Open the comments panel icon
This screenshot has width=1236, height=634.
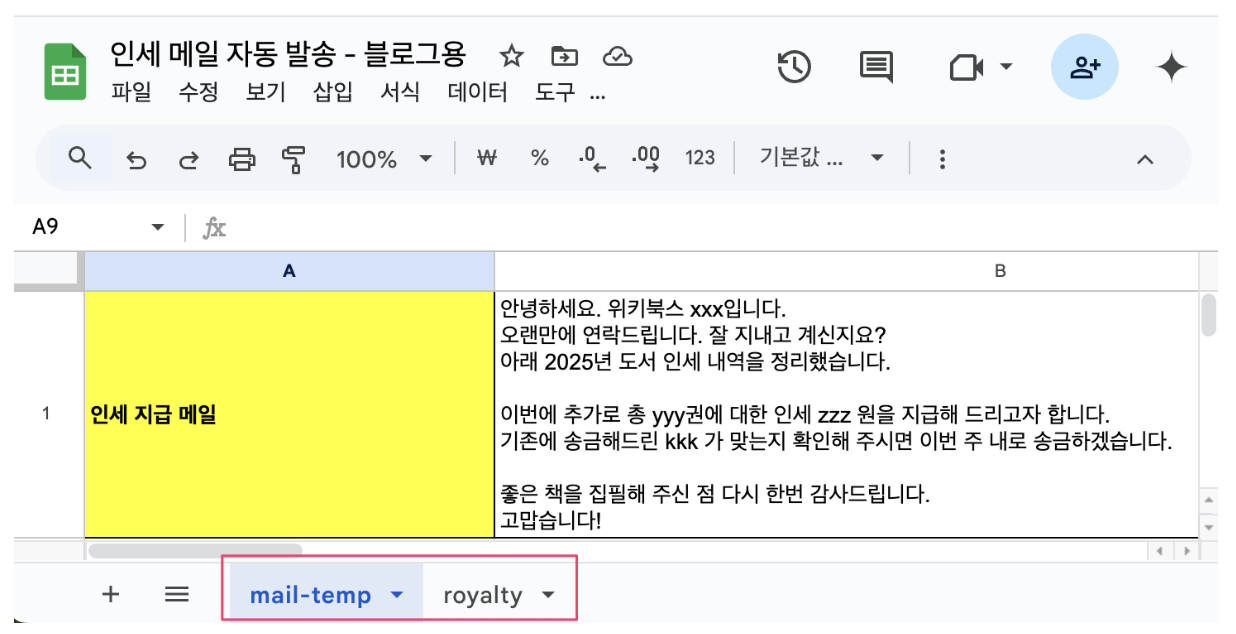click(x=877, y=66)
